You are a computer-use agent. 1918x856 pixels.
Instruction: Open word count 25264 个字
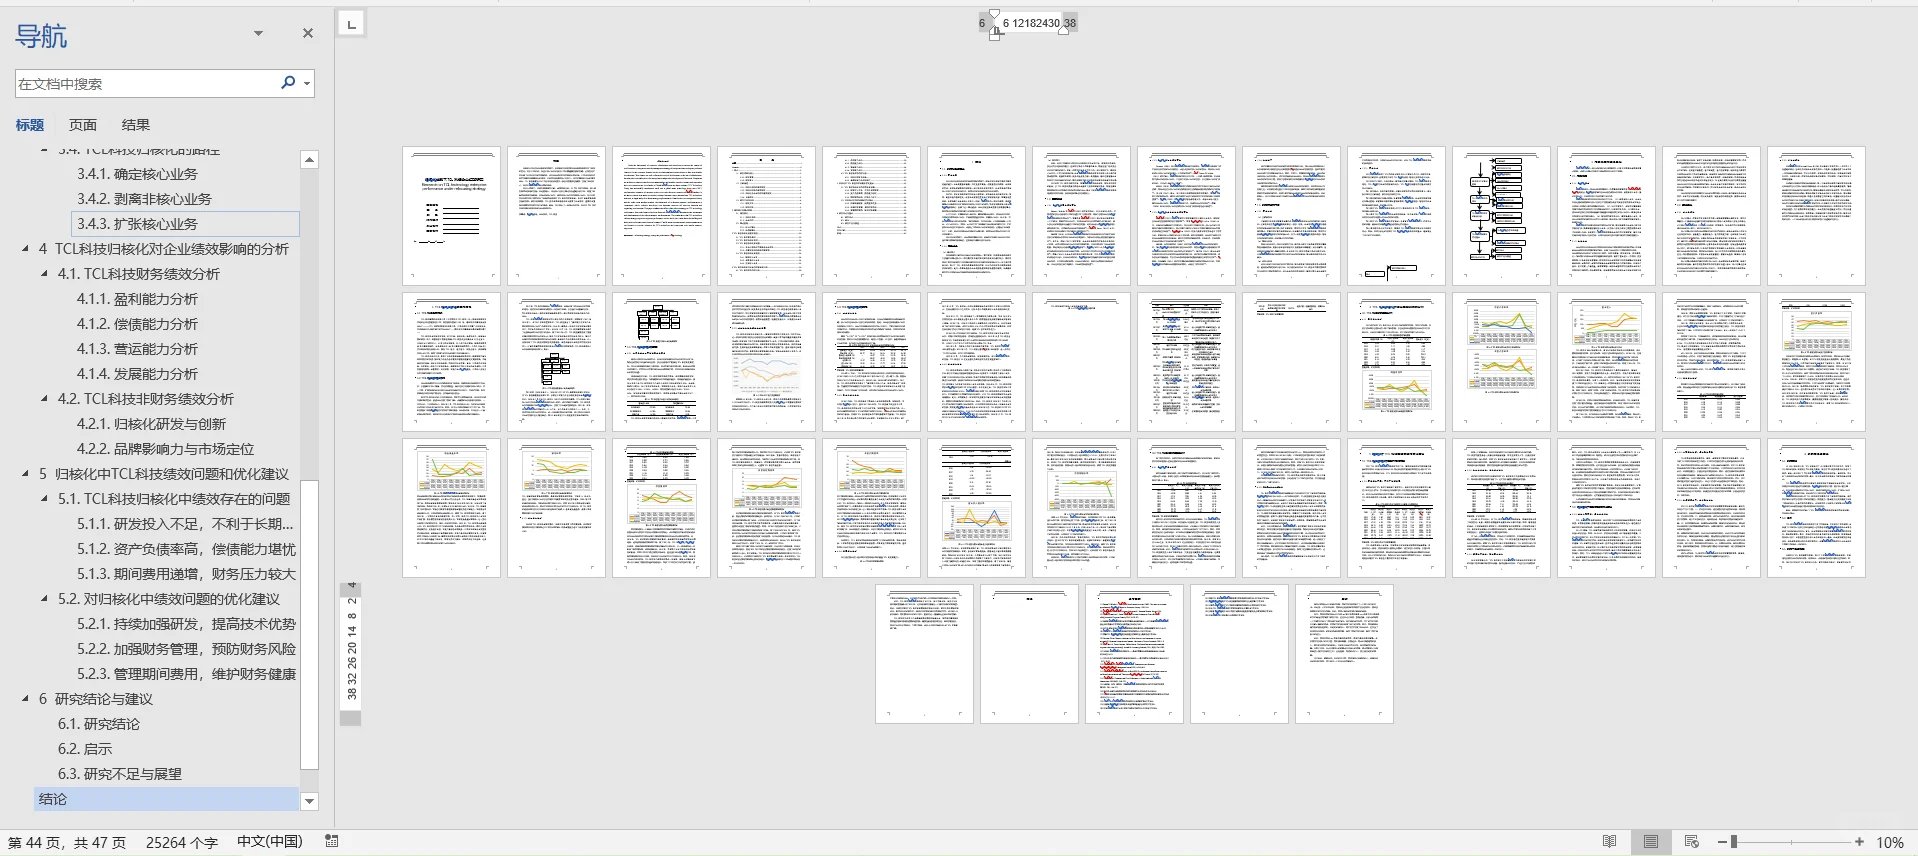pos(182,843)
